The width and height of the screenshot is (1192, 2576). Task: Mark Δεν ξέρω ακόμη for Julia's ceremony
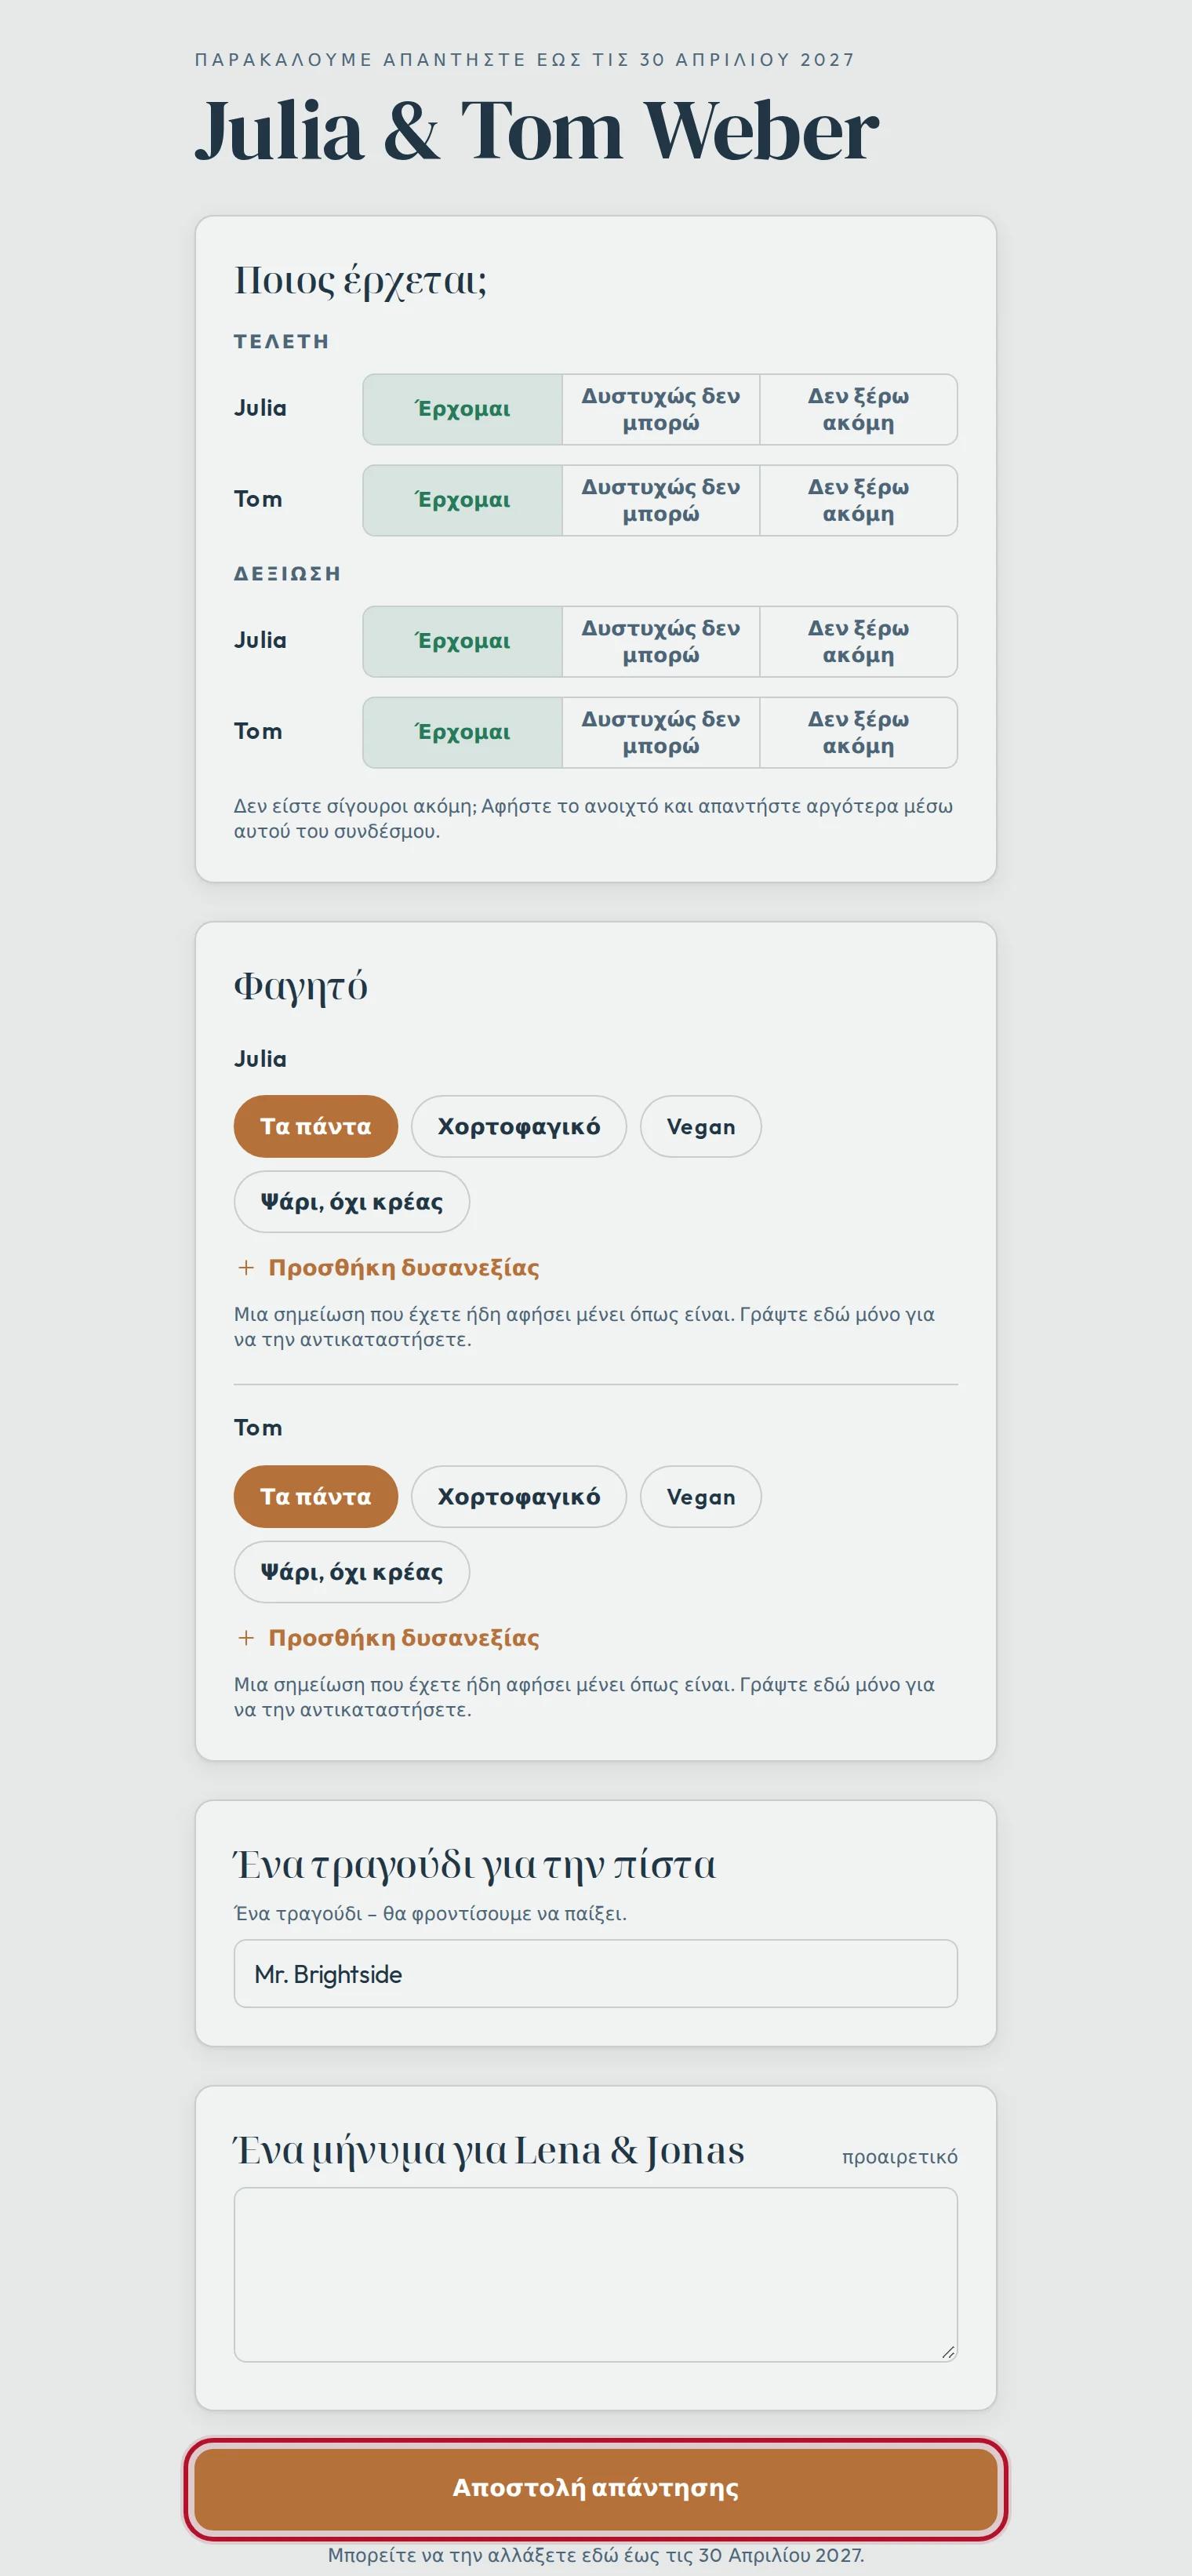point(858,409)
